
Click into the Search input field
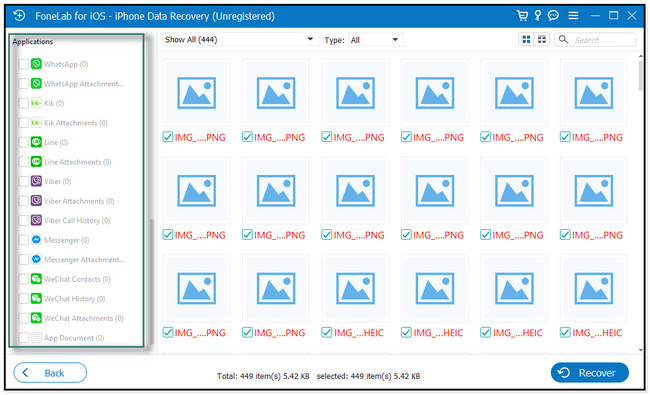click(x=603, y=40)
